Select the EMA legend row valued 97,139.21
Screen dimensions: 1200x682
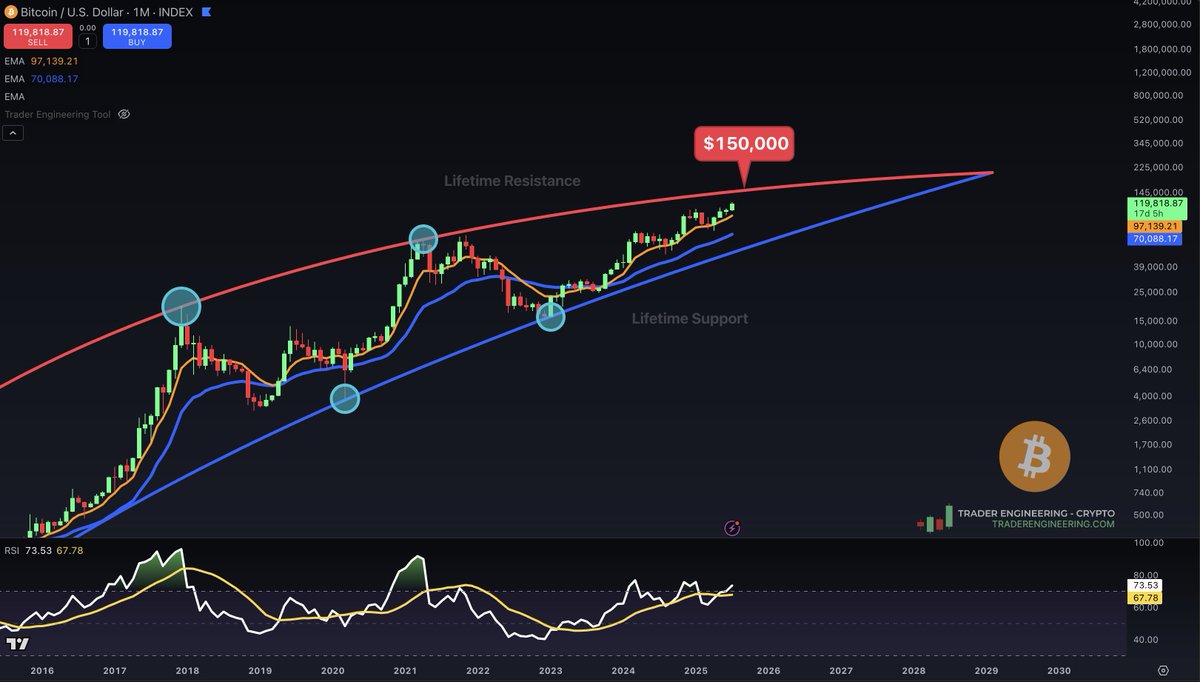tap(41, 61)
